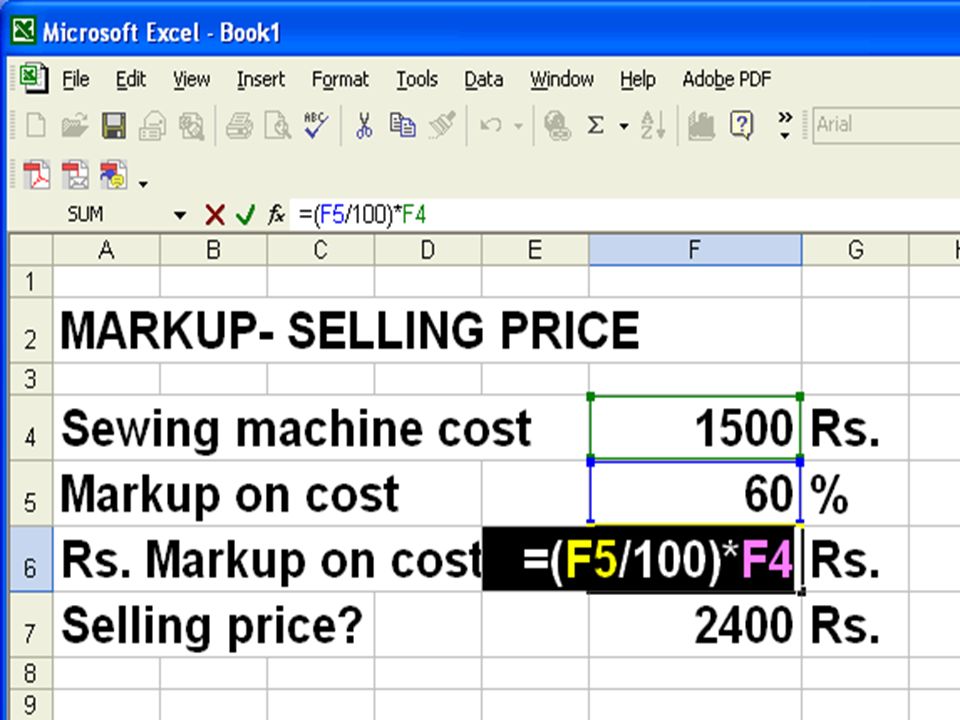The image size is (960, 720).
Task: Click Convert to PDF and Email icon
Action: coord(75,175)
